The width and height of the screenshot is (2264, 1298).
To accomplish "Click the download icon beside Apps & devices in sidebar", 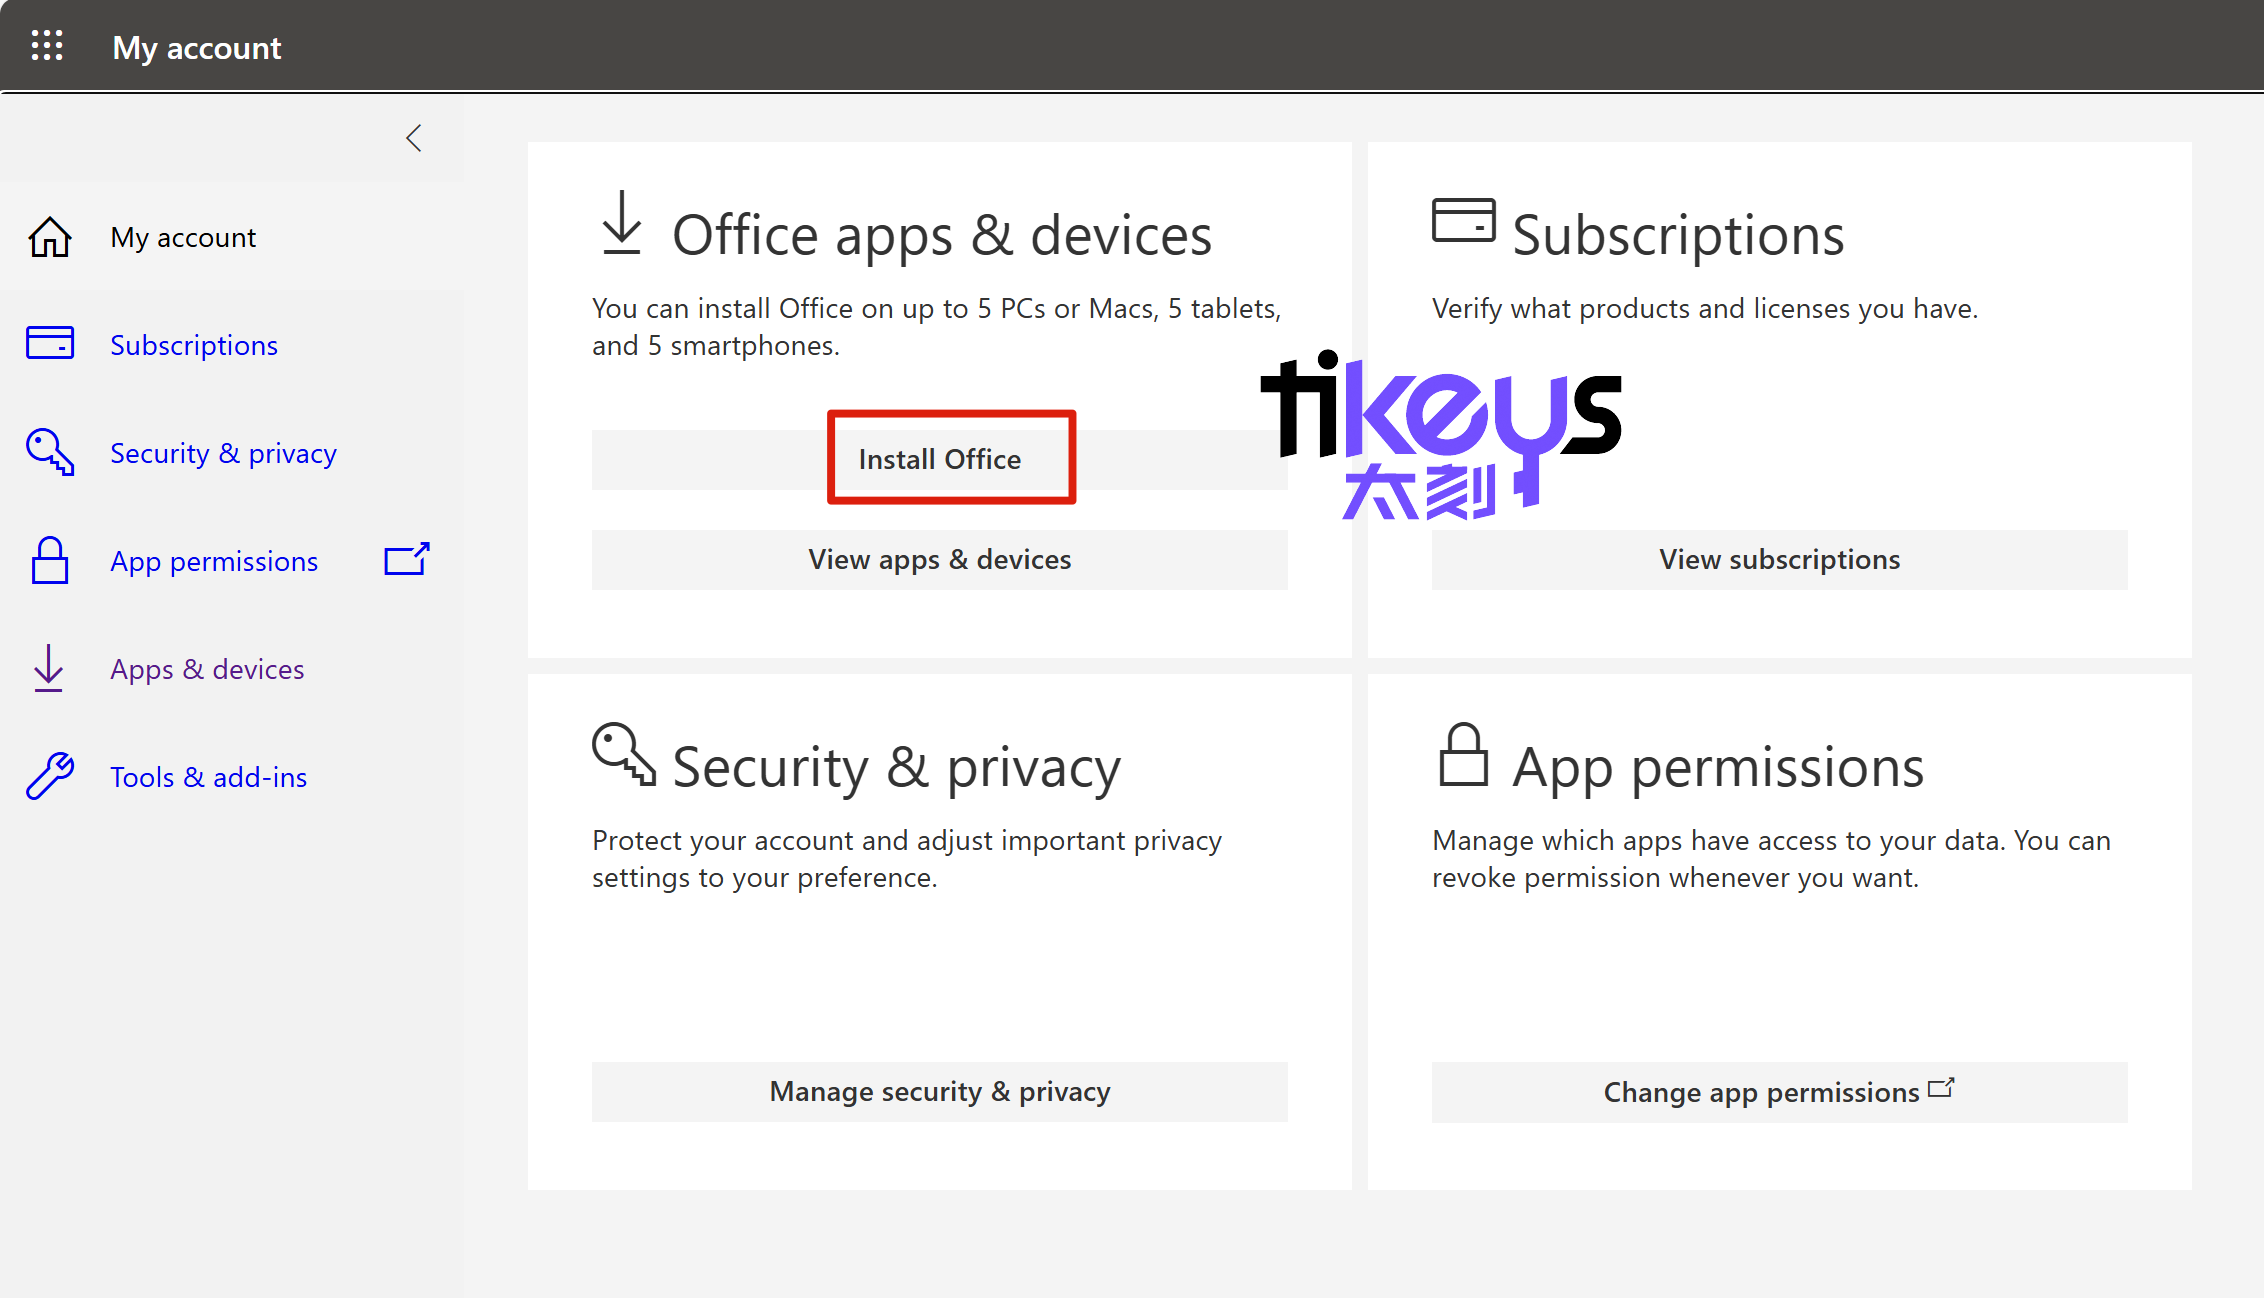I will pos(48,668).
